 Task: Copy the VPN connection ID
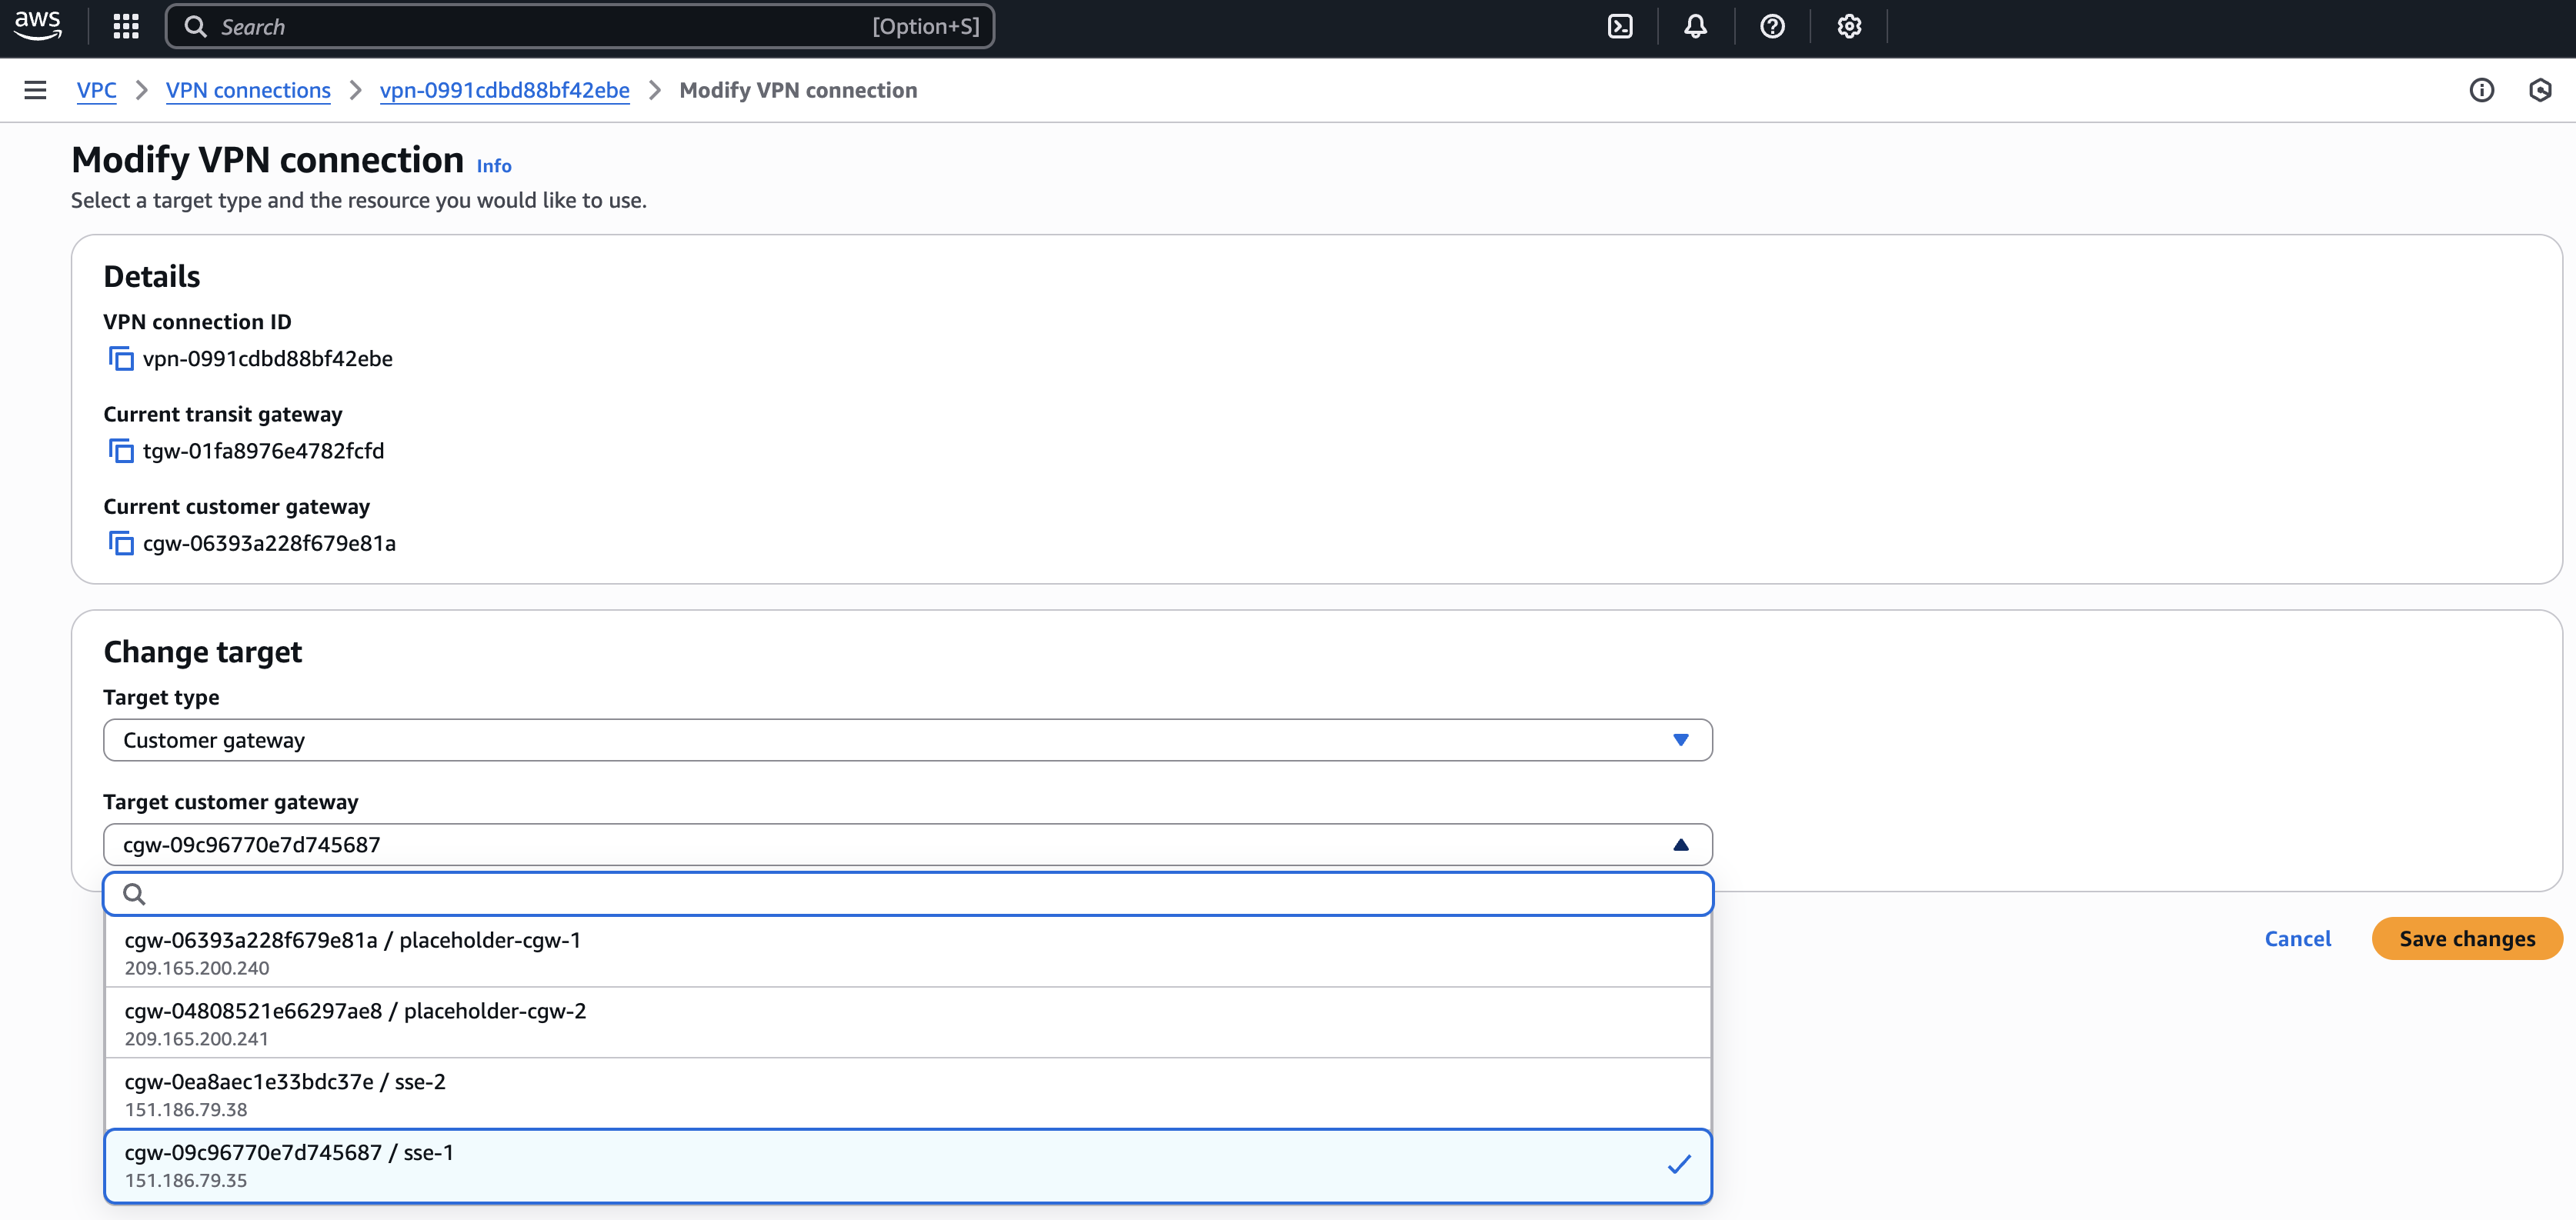click(x=121, y=359)
